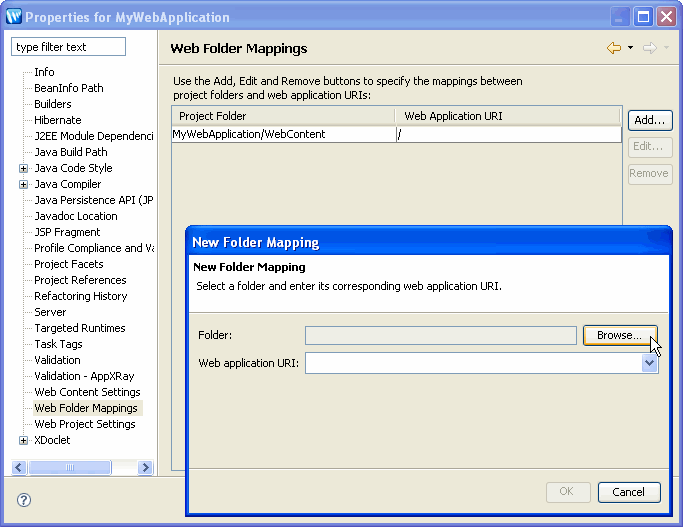Screen dimensions: 683x527
Task: Select Builders in the tree
Action: (x=53, y=104)
